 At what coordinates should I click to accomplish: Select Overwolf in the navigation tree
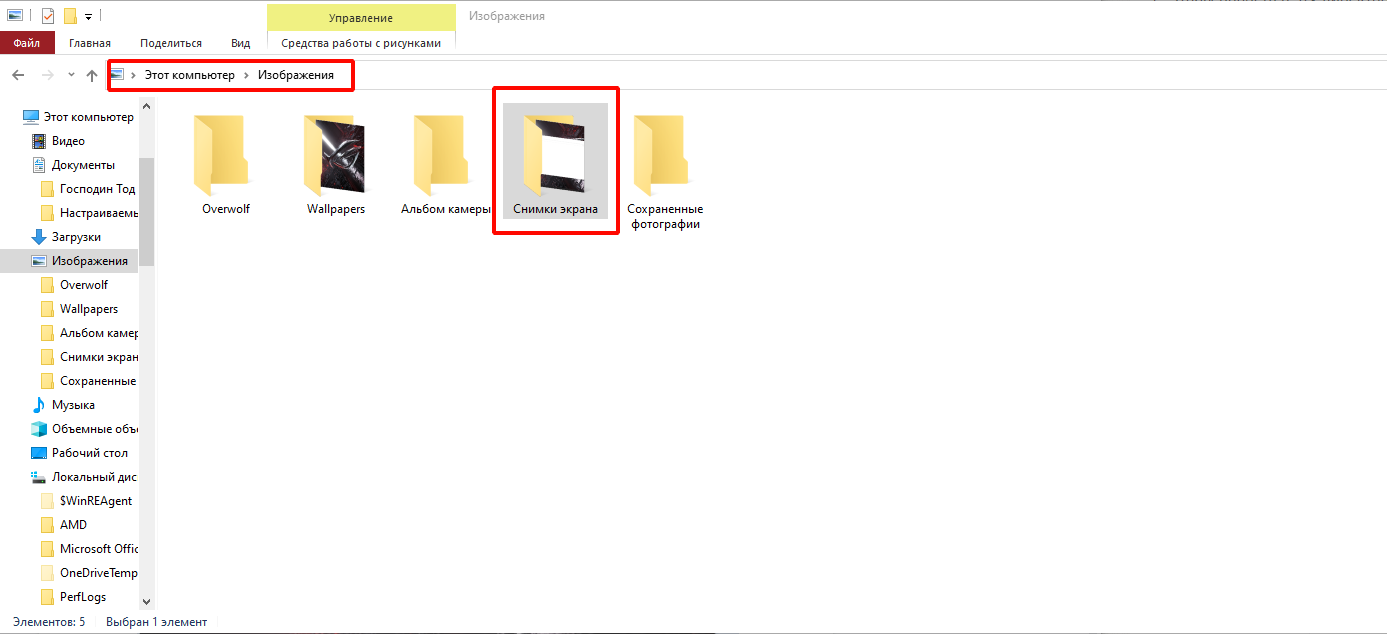[84, 285]
